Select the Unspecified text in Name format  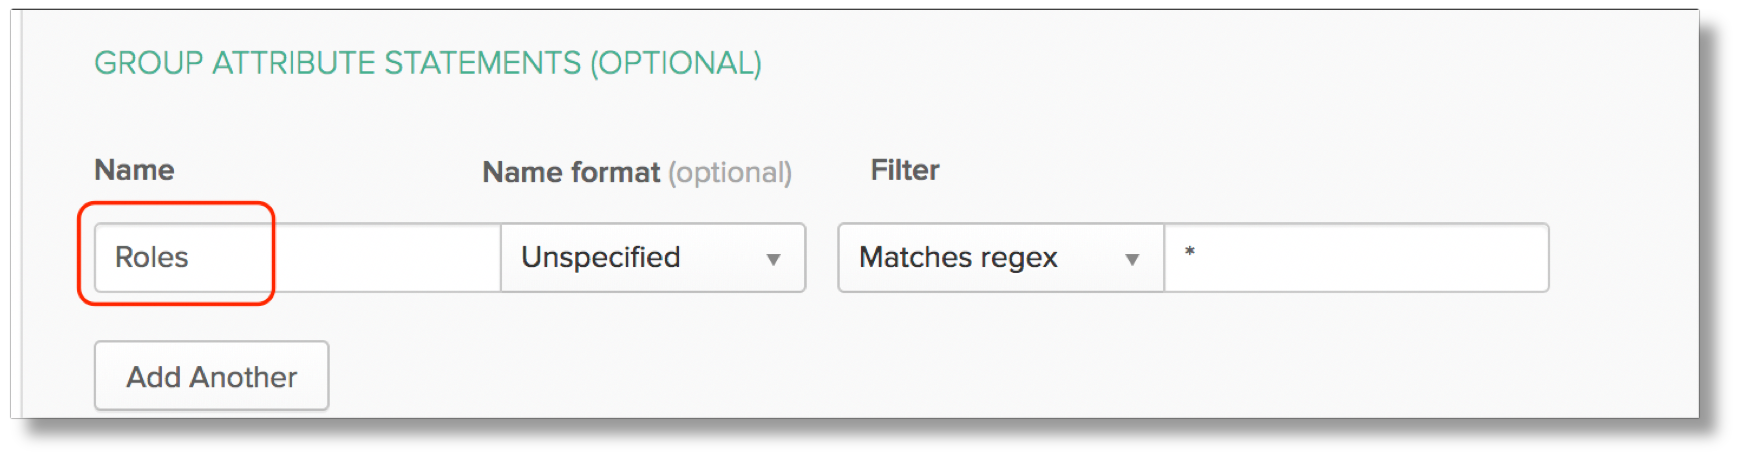pos(600,258)
